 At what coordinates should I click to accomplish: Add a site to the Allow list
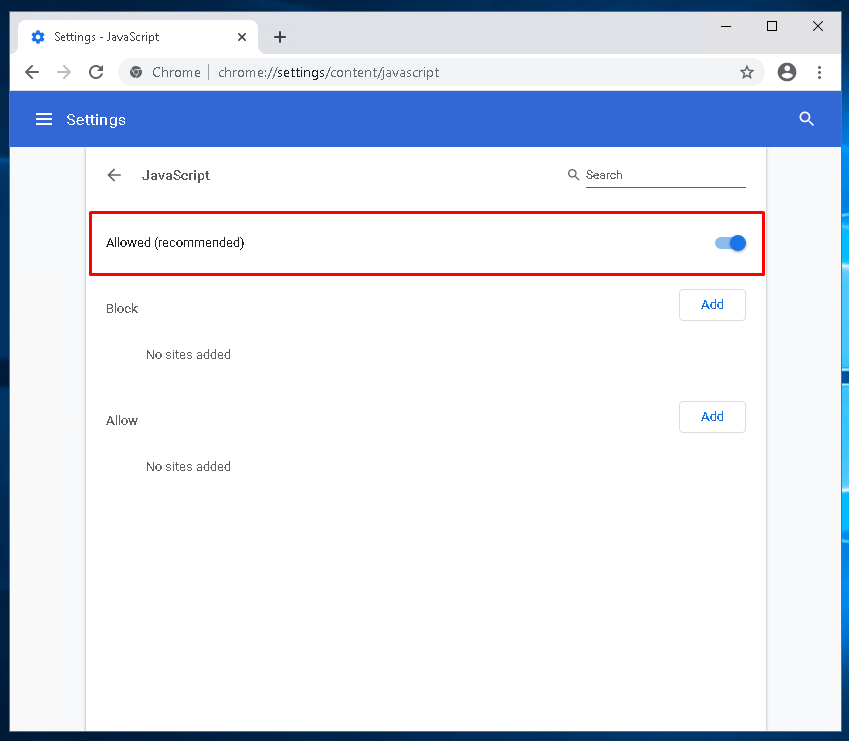click(712, 417)
